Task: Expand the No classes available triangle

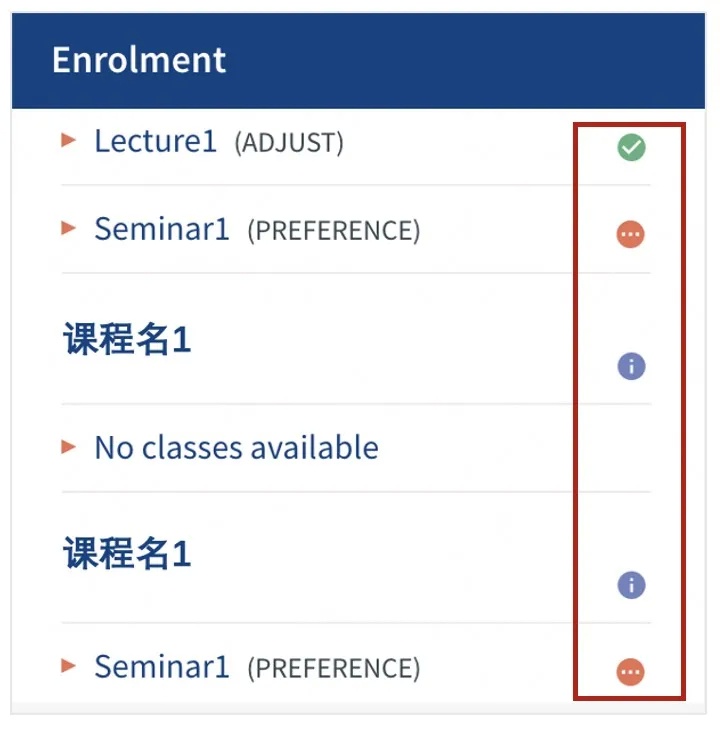Action: click(68, 446)
